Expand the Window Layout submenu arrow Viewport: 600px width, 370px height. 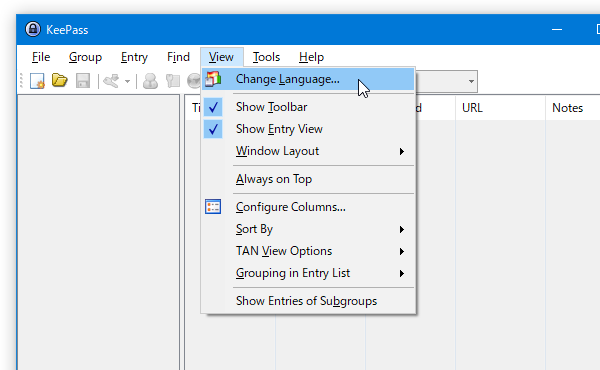[401, 152]
